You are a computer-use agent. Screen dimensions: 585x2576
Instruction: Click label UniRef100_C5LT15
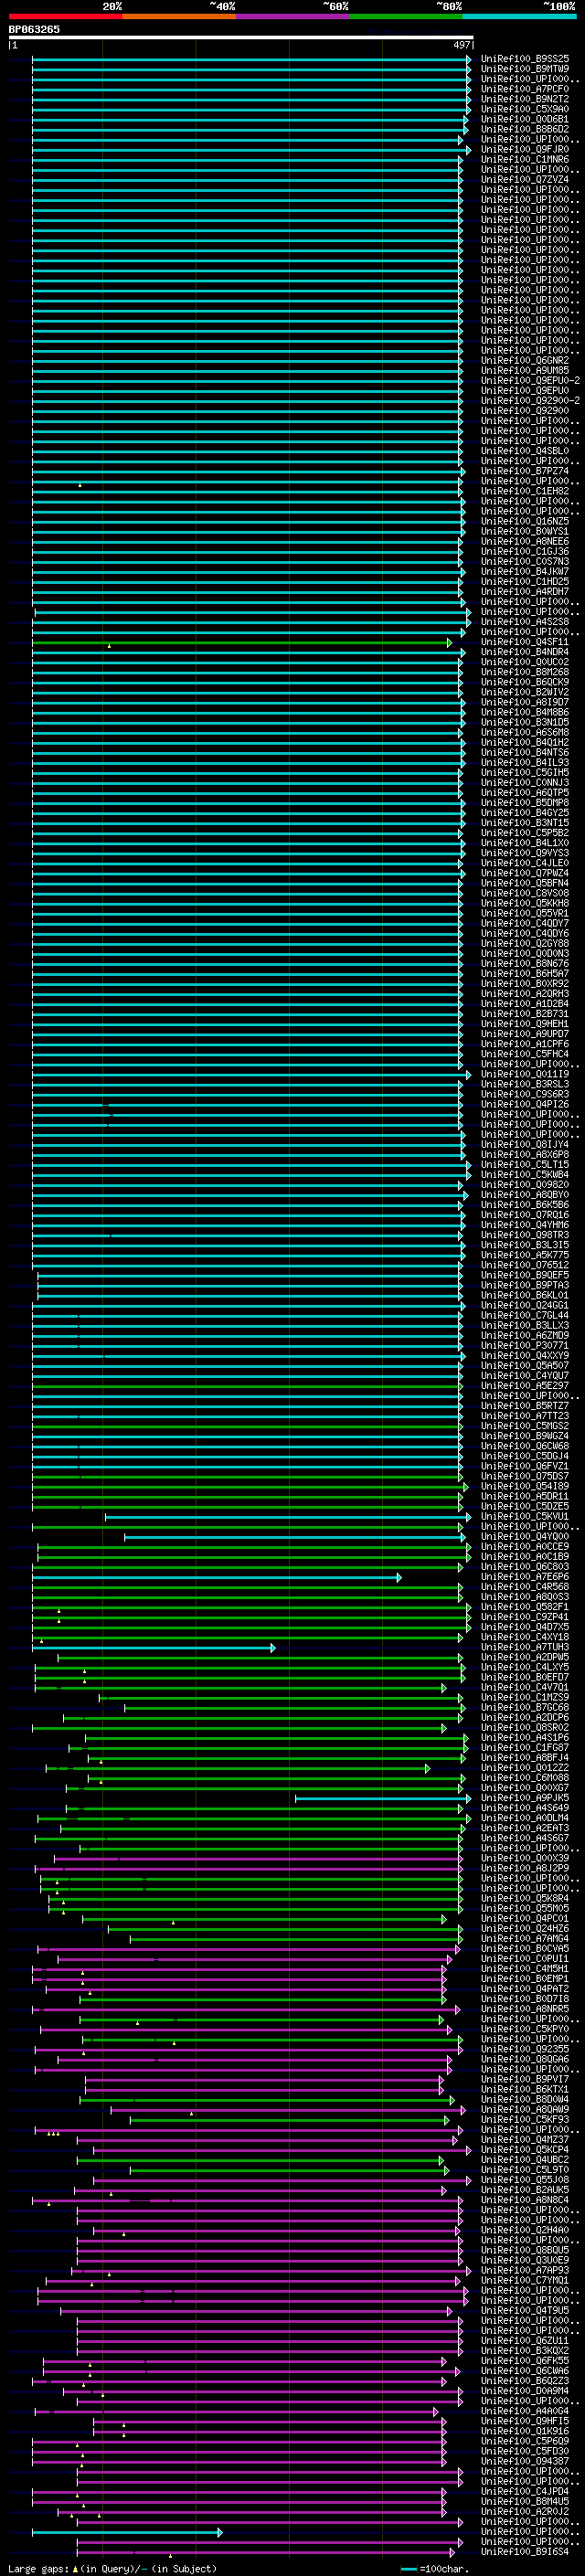click(x=525, y=1164)
